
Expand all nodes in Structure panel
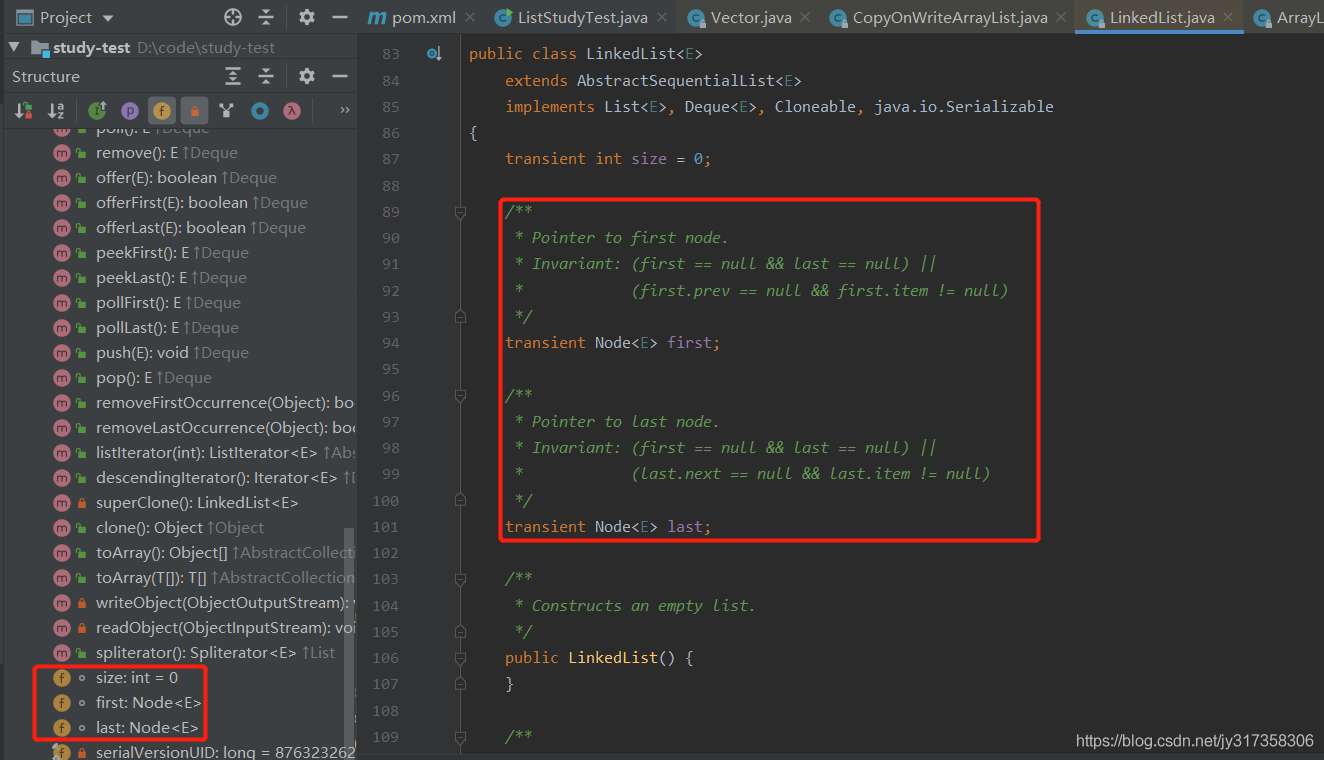(233, 76)
